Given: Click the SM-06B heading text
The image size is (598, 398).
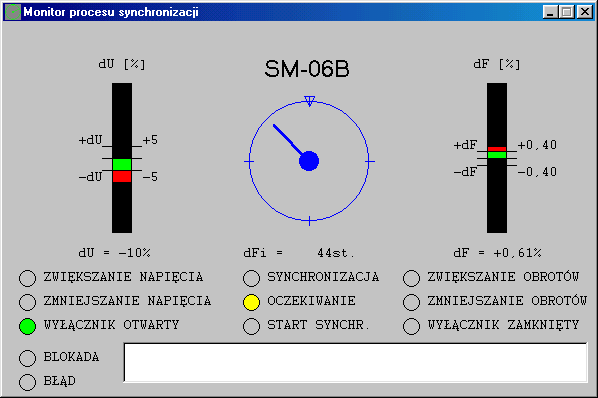Looking at the screenshot, I should click(x=307, y=69).
